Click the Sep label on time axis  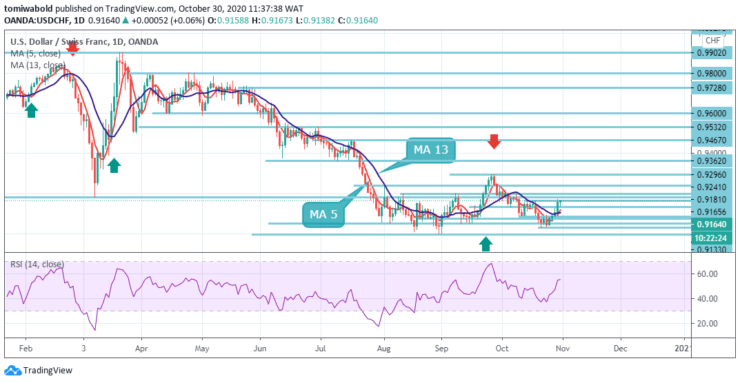[x=442, y=348]
